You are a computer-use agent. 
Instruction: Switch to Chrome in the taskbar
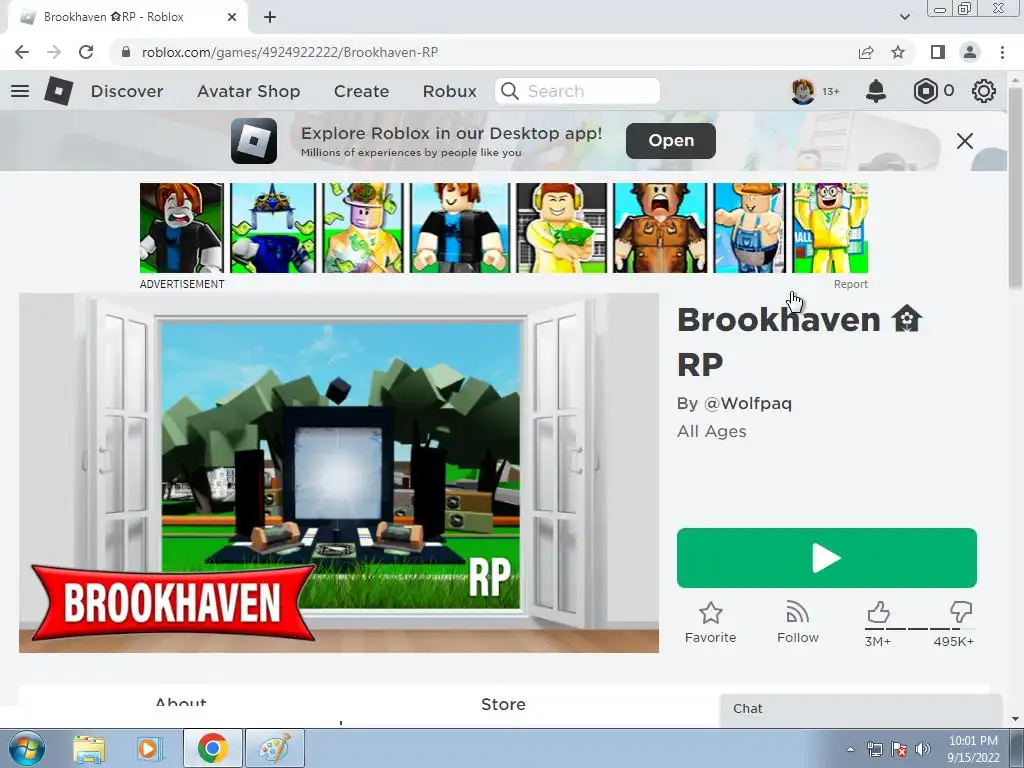click(x=212, y=748)
